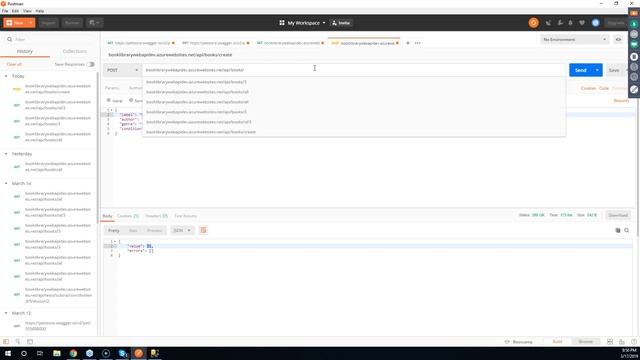Collapse the Yesterday history group
The width and height of the screenshot is (640, 360).
(x=6, y=154)
